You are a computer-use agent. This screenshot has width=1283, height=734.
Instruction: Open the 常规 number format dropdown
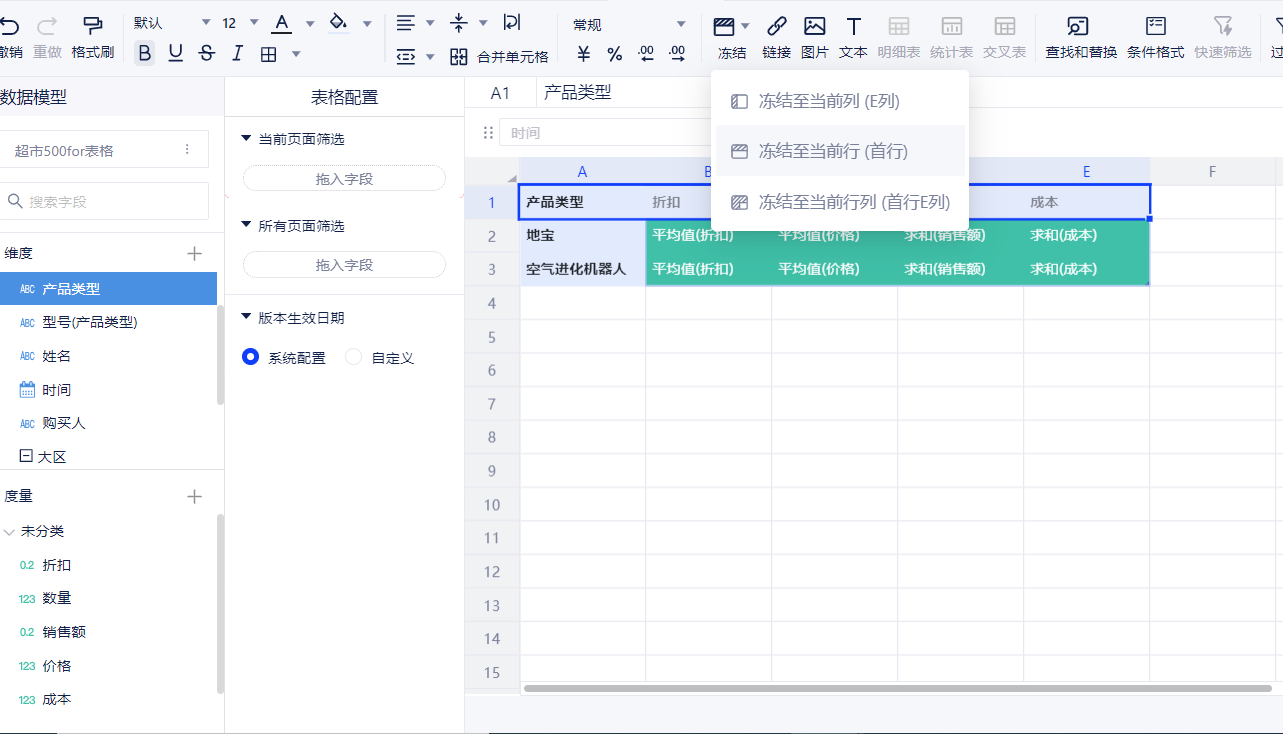point(630,24)
